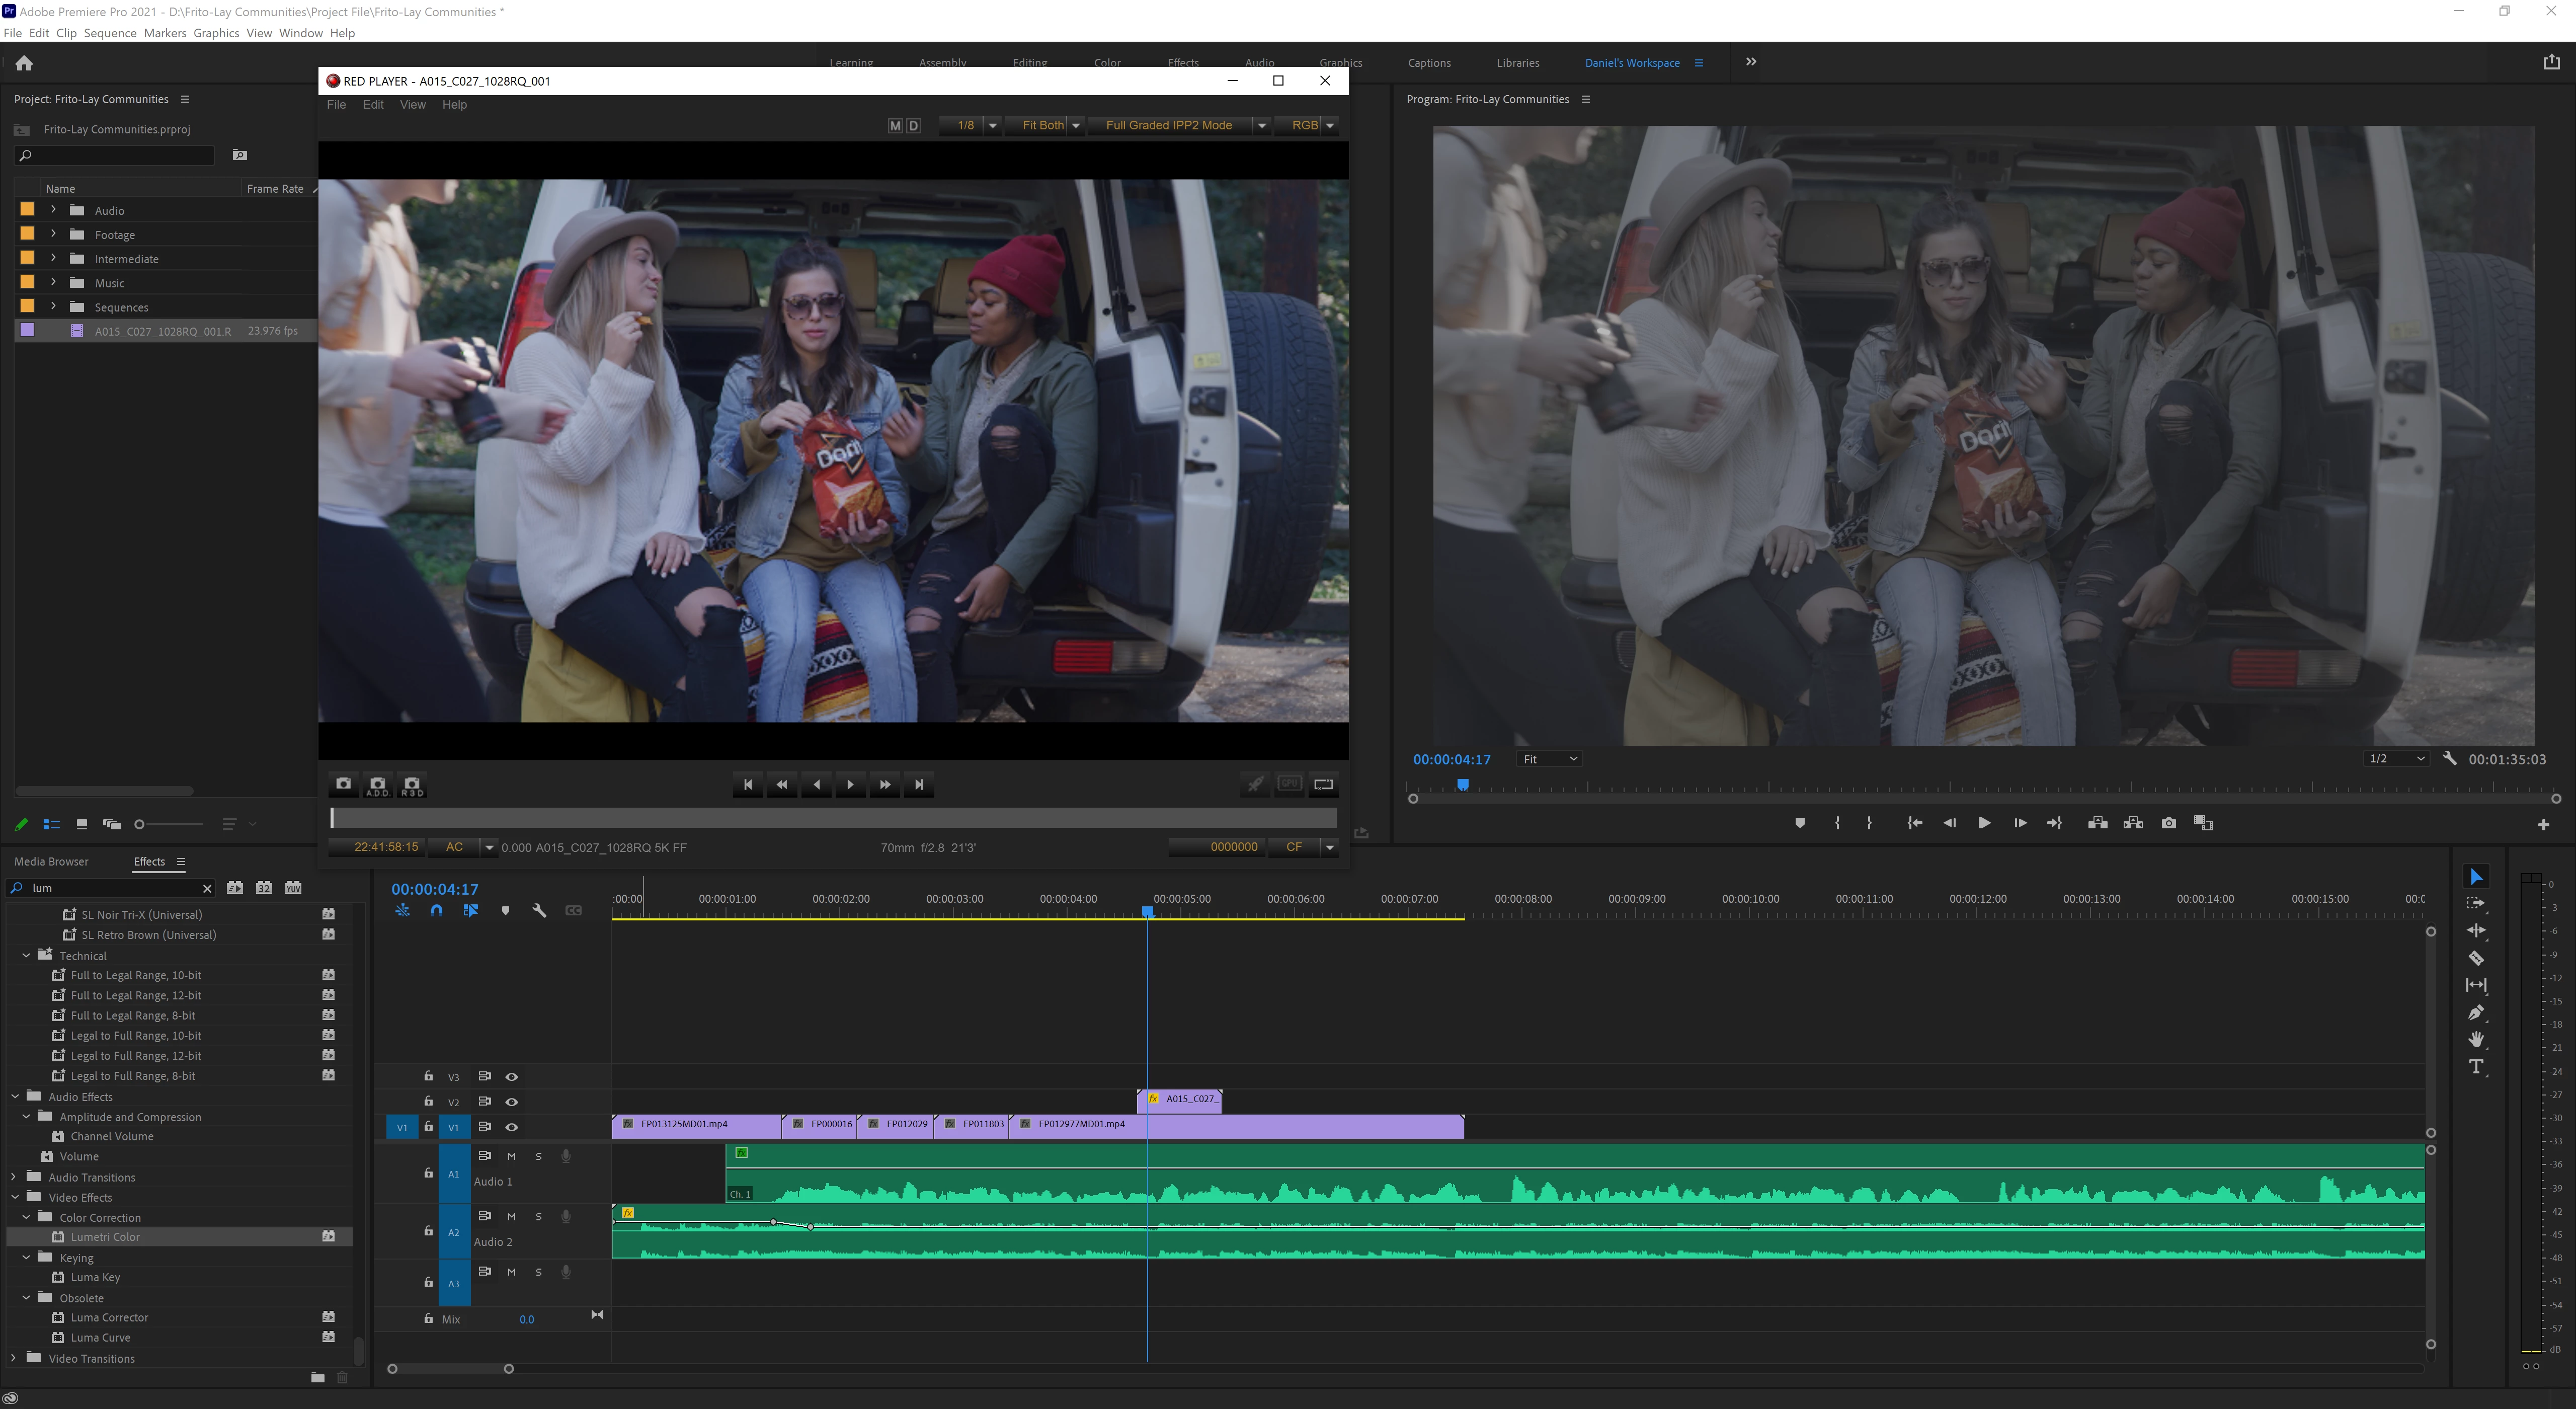Select the Type tool
Screen dimensions: 2576x1409
(x=2476, y=1066)
